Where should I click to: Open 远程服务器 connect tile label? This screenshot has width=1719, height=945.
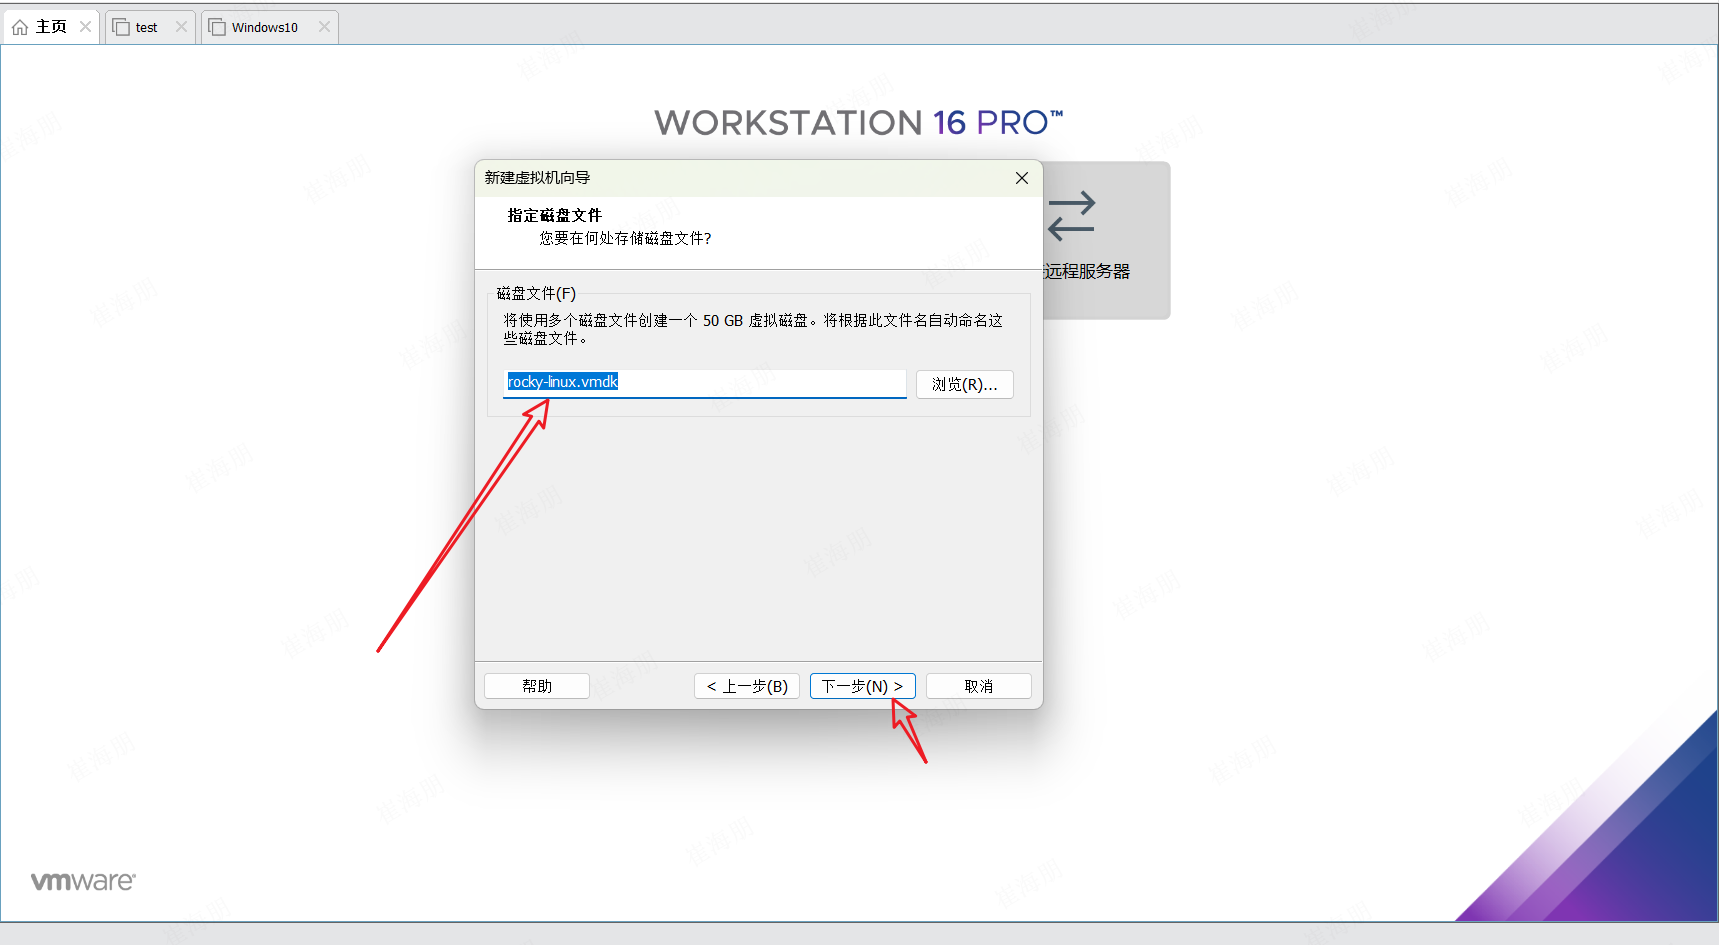pos(1087,271)
